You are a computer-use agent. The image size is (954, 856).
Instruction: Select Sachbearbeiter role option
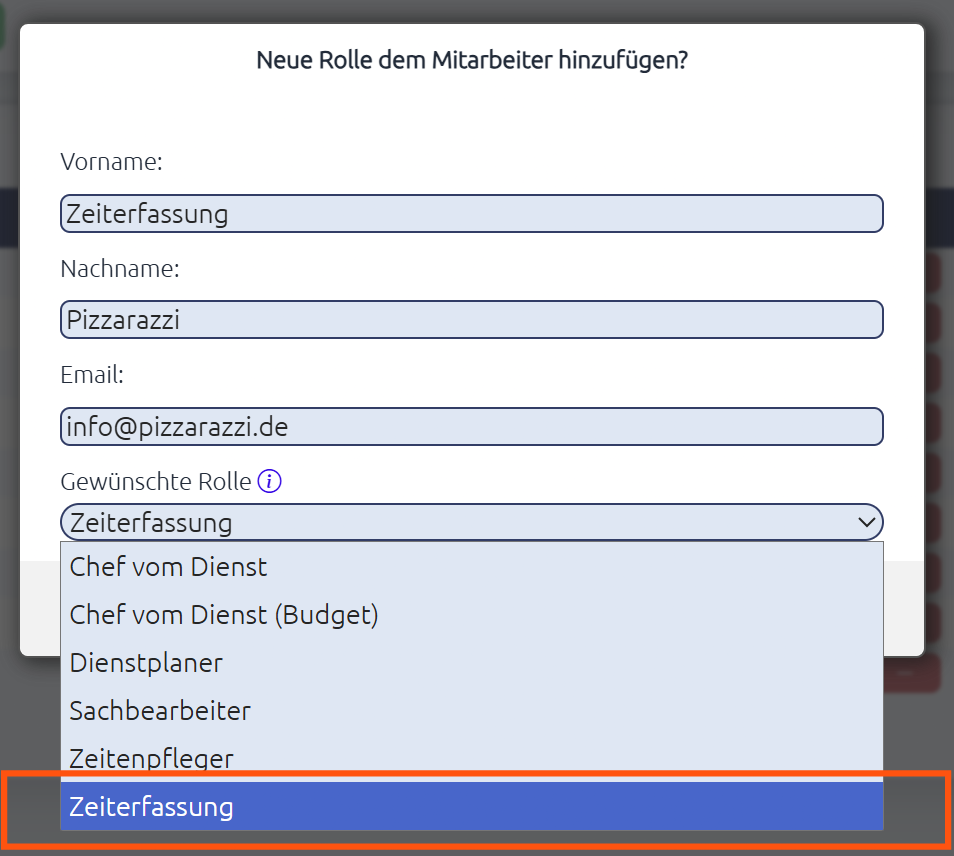[472, 711]
